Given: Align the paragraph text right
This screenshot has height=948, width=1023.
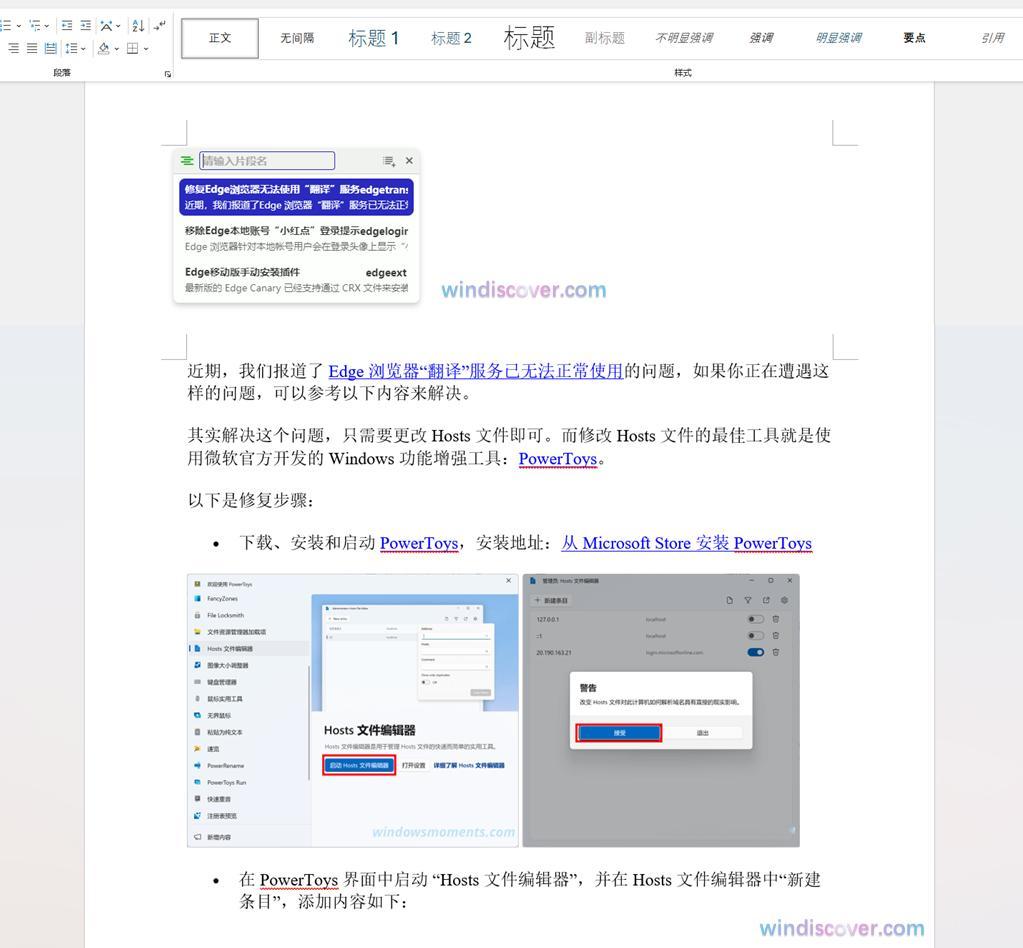Looking at the screenshot, I should click(13, 48).
